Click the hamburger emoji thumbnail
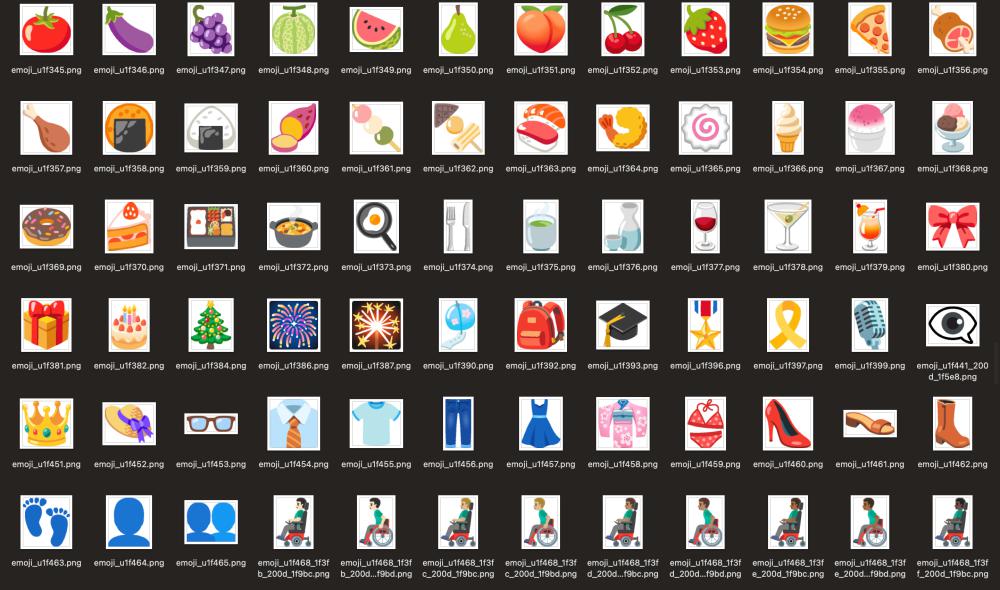1000x590 pixels. coord(788,30)
